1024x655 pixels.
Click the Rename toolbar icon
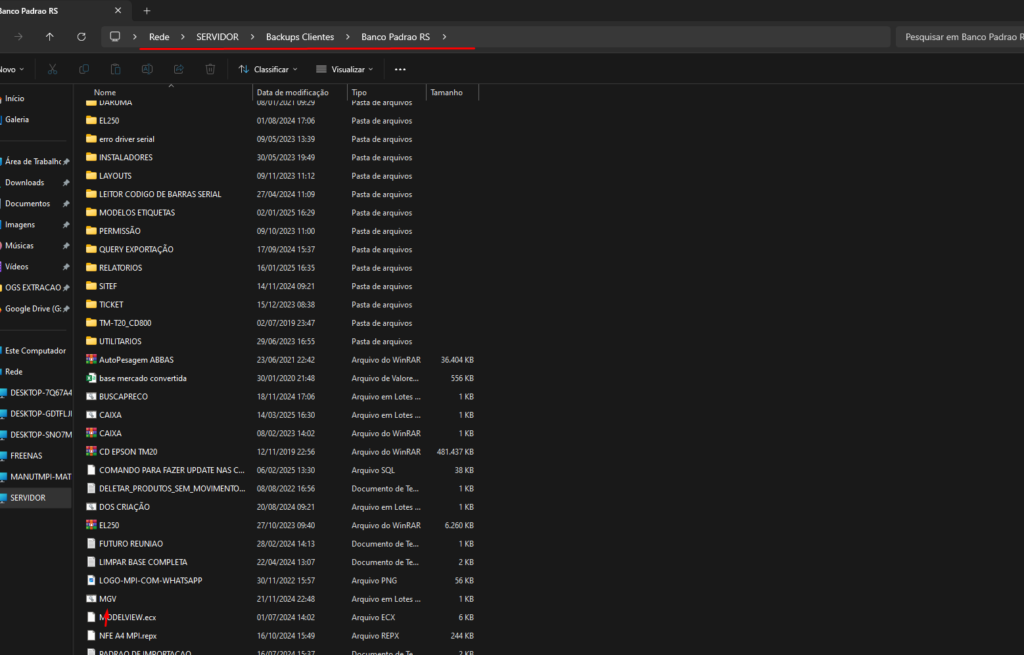click(147, 70)
